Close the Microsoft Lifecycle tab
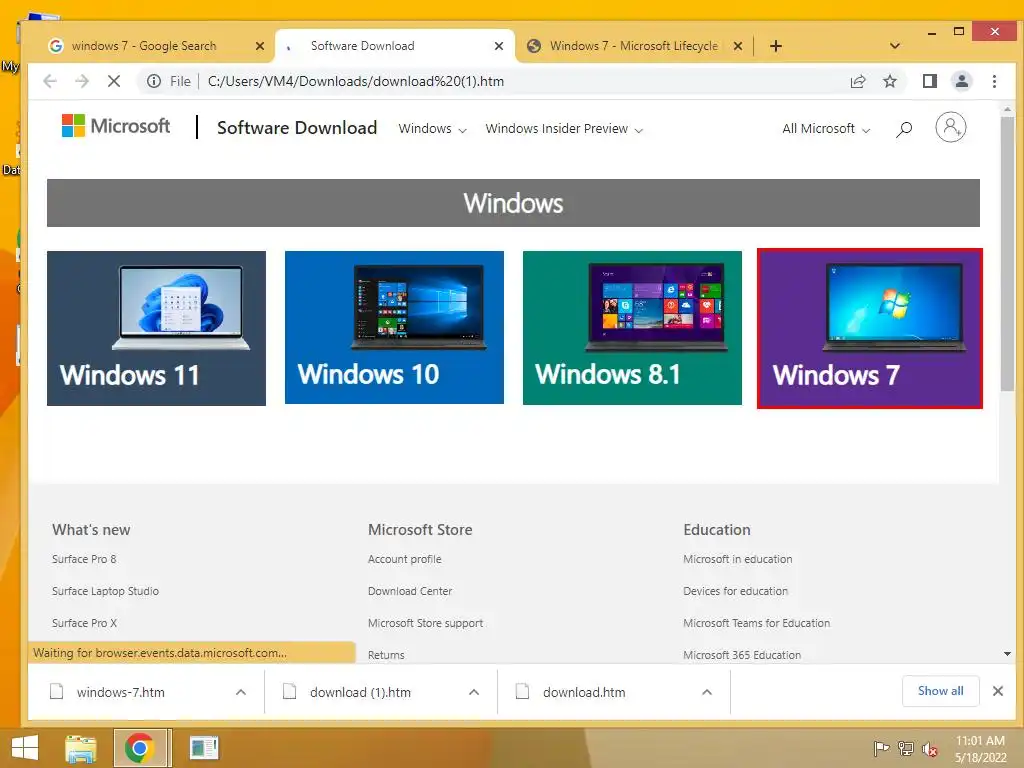This screenshot has height=768, width=1024. tap(738, 46)
